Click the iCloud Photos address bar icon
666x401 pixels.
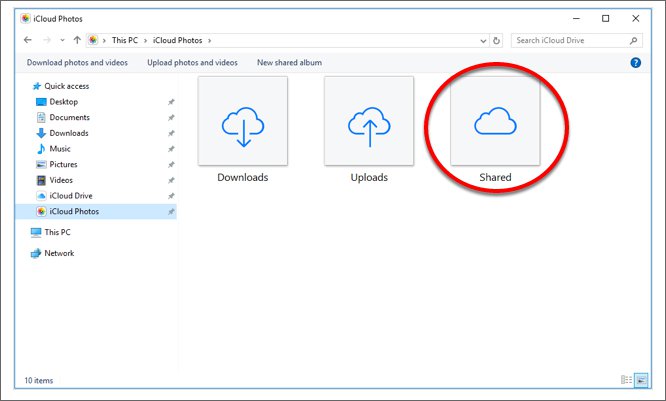pyautogui.click(x=93, y=40)
